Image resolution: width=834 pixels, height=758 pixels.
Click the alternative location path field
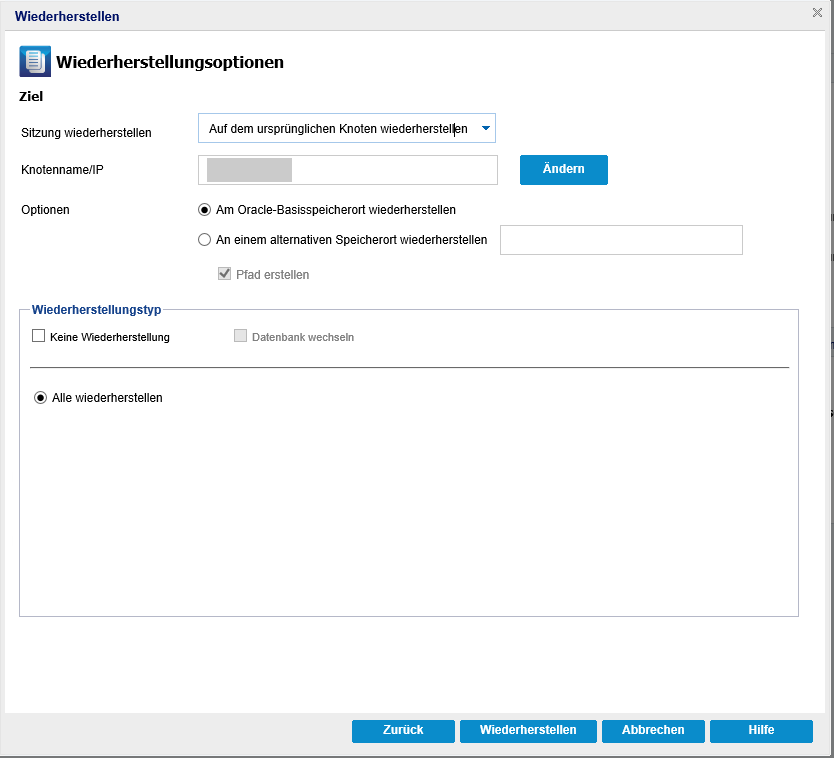(621, 240)
